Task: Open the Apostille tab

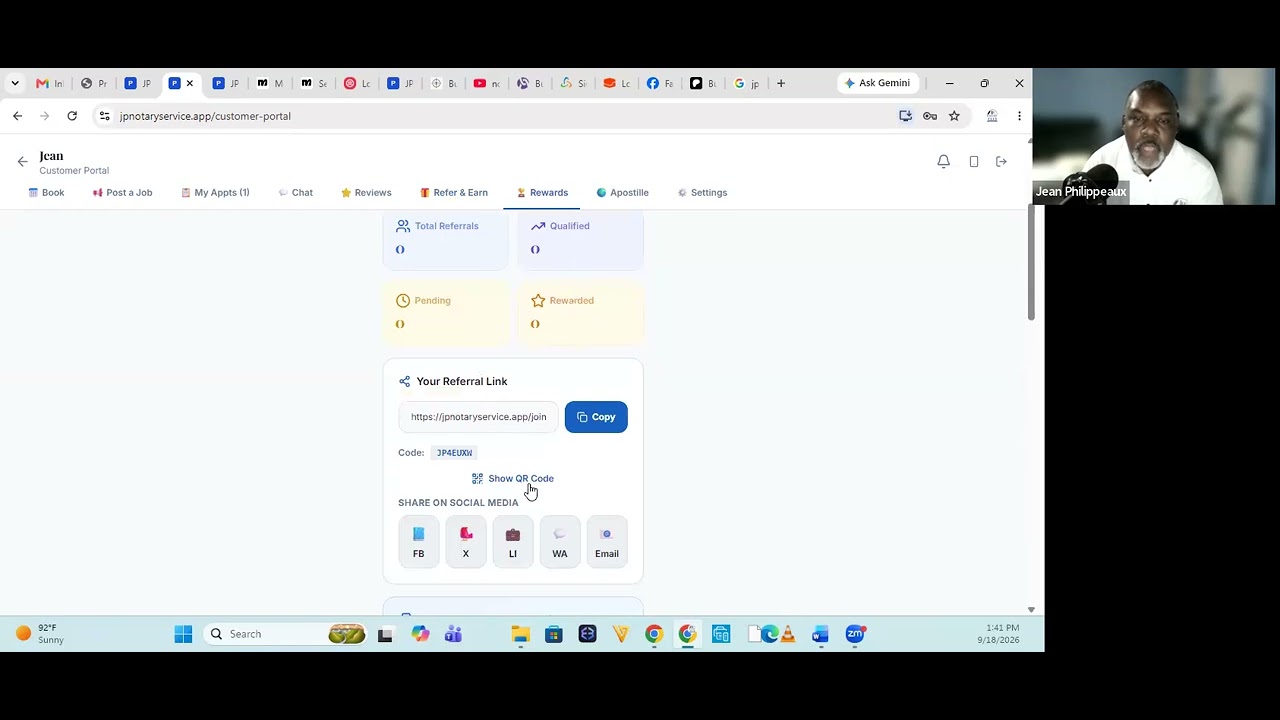Action: tap(622, 192)
